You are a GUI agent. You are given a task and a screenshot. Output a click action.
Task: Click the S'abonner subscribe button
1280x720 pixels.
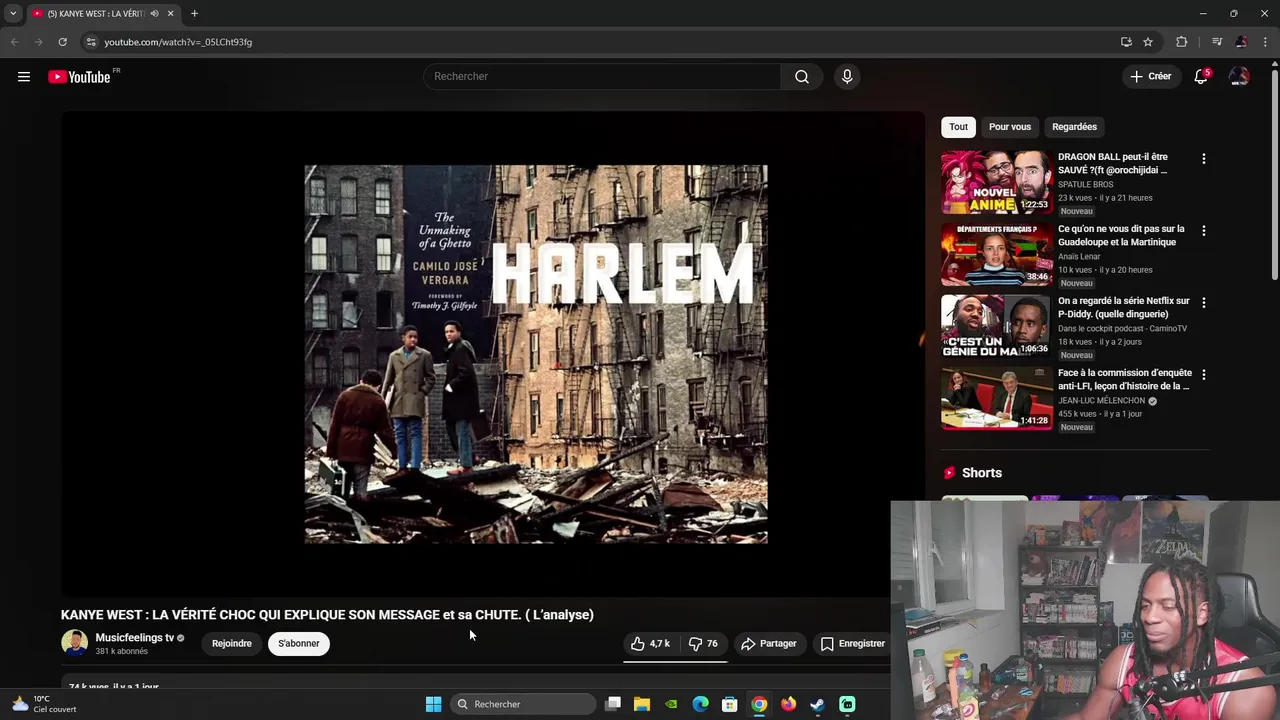299,644
